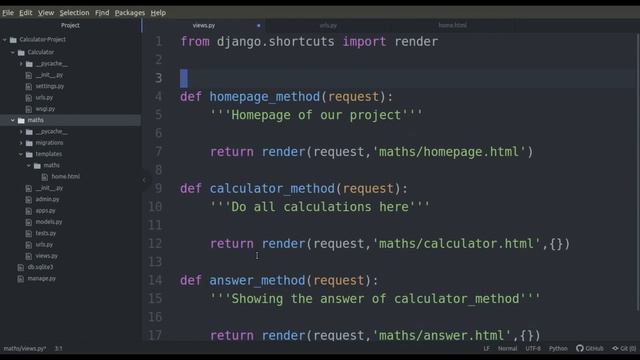Click the highlighted maths folder icon
This screenshot has width=640, height=360.
click(21, 120)
